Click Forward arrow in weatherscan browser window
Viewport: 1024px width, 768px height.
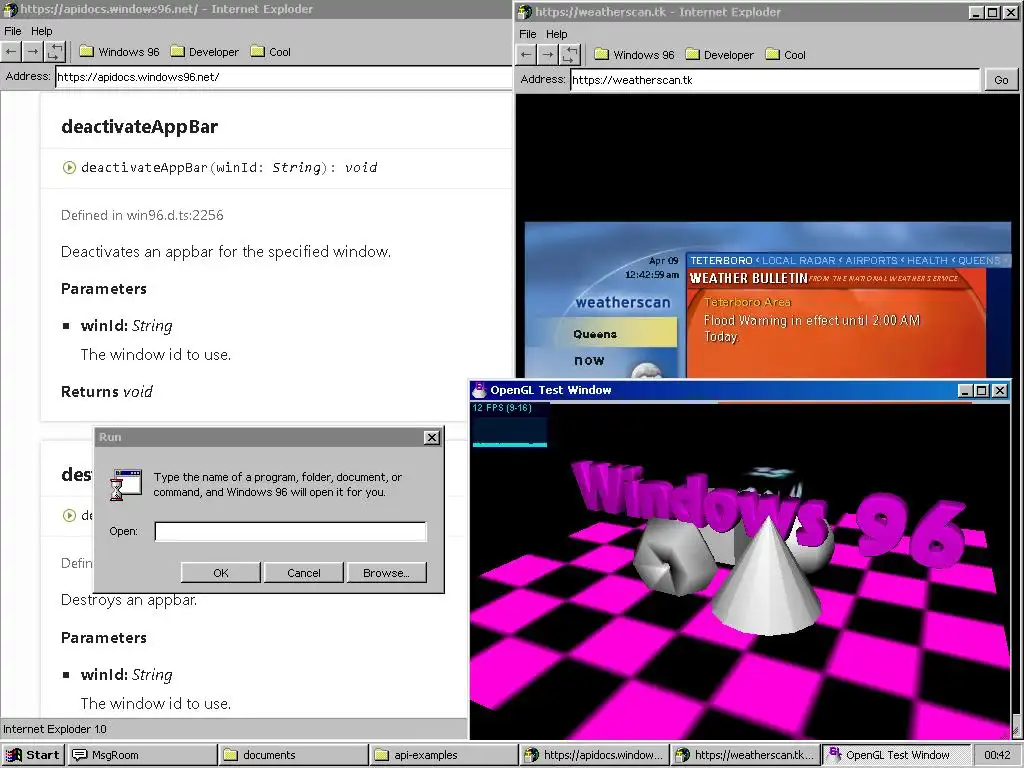(x=548, y=55)
